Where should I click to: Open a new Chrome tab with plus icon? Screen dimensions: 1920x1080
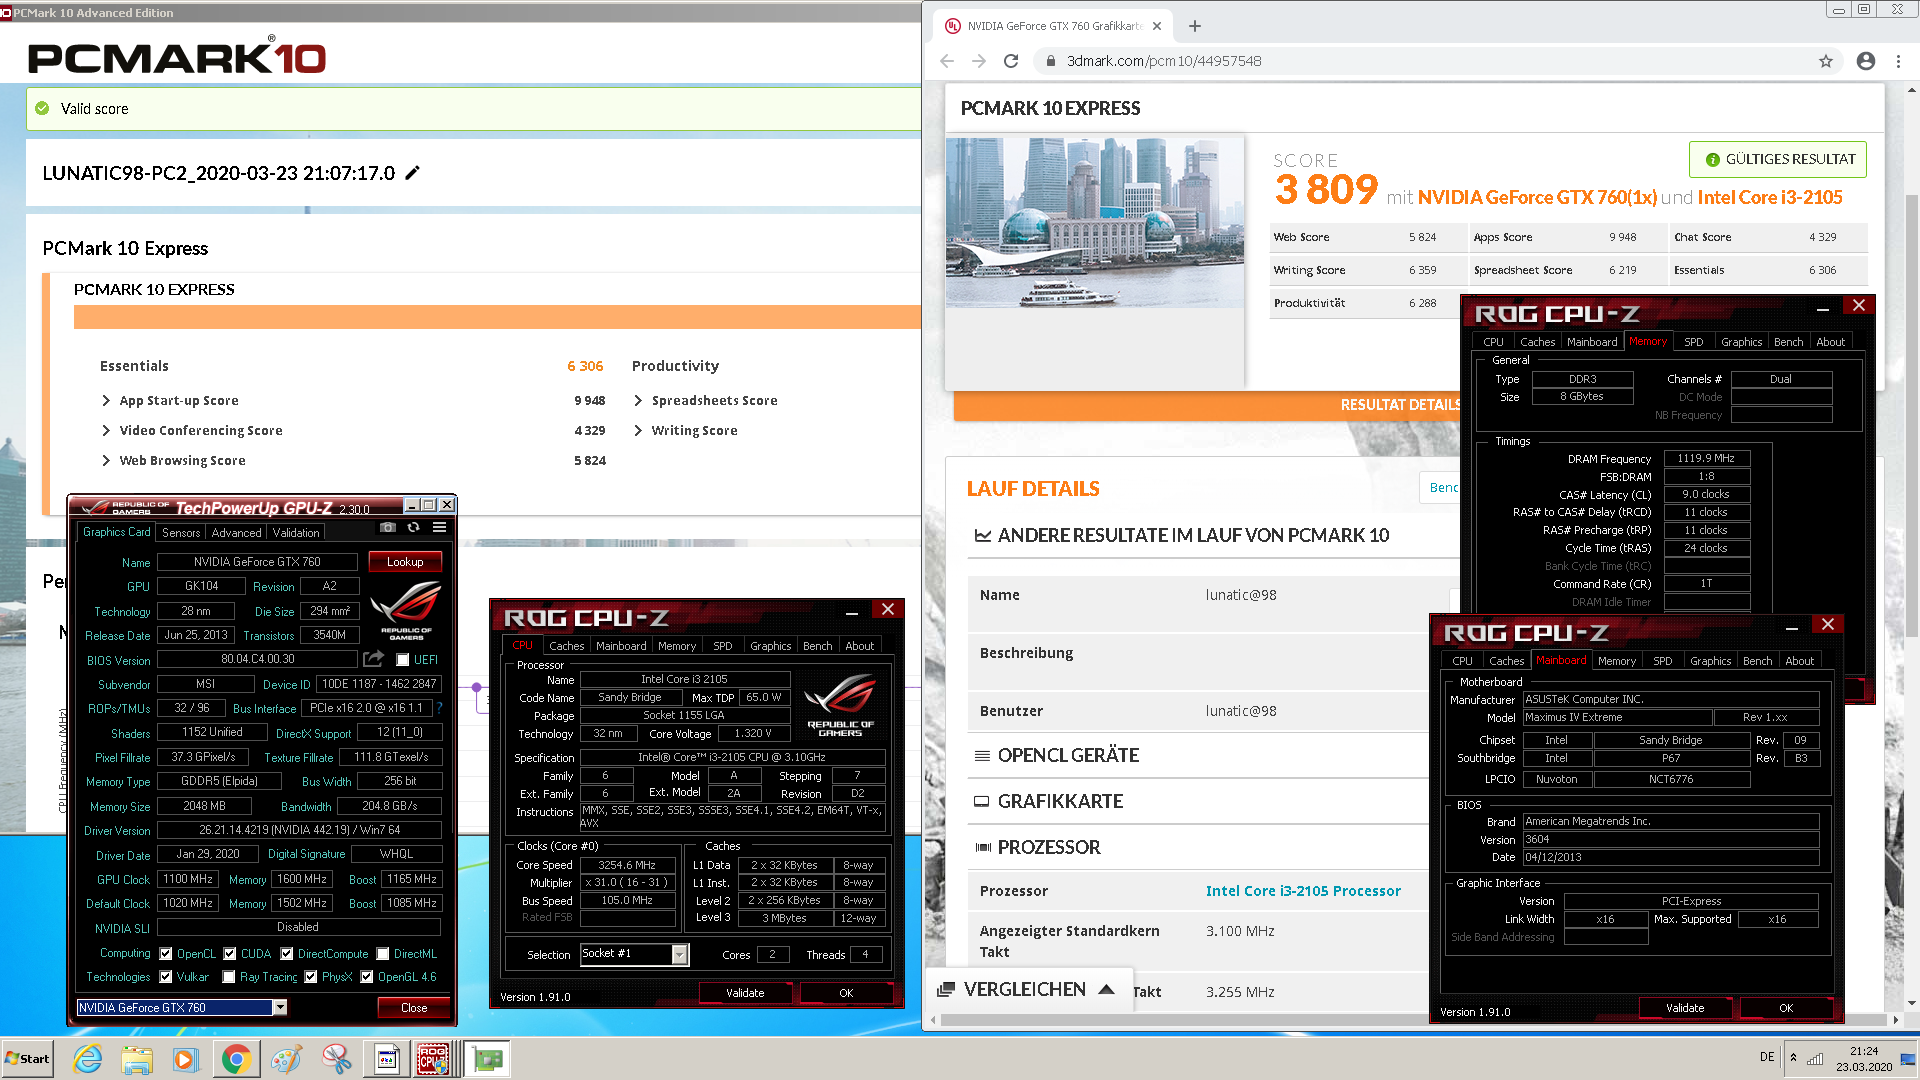(x=1195, y=26)
